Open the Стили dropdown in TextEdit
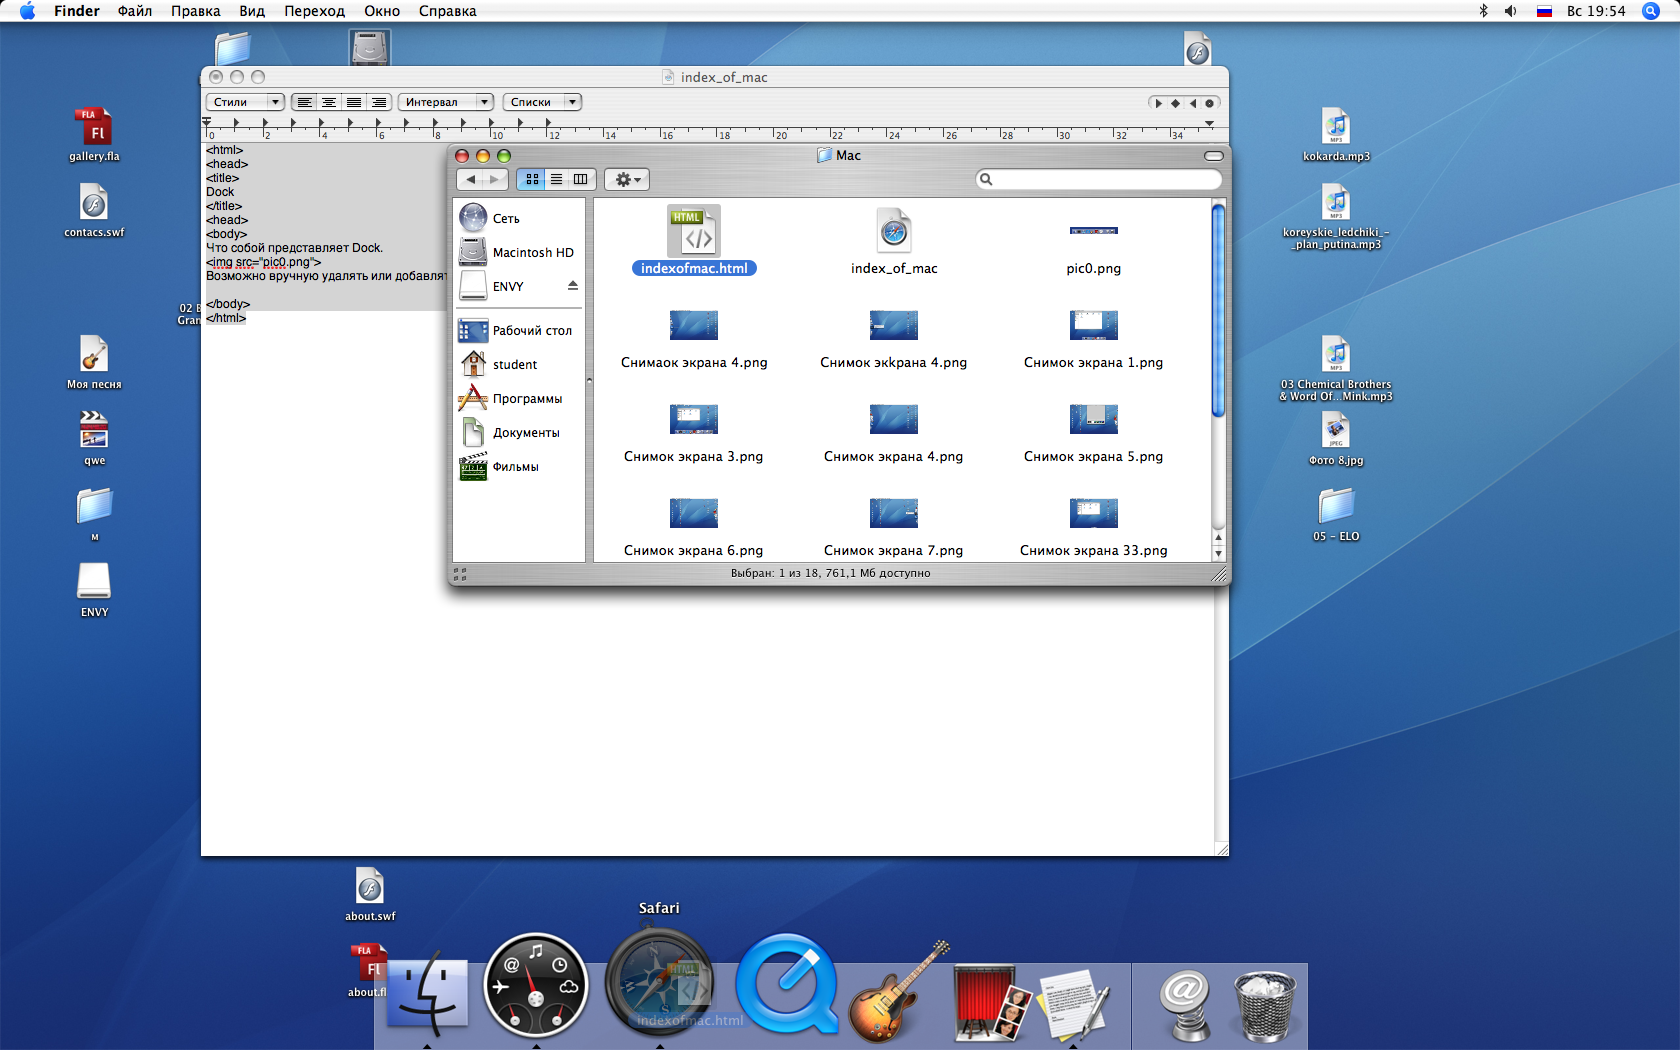Screen dimensions: 1680x1050 [x=245, y=102]
